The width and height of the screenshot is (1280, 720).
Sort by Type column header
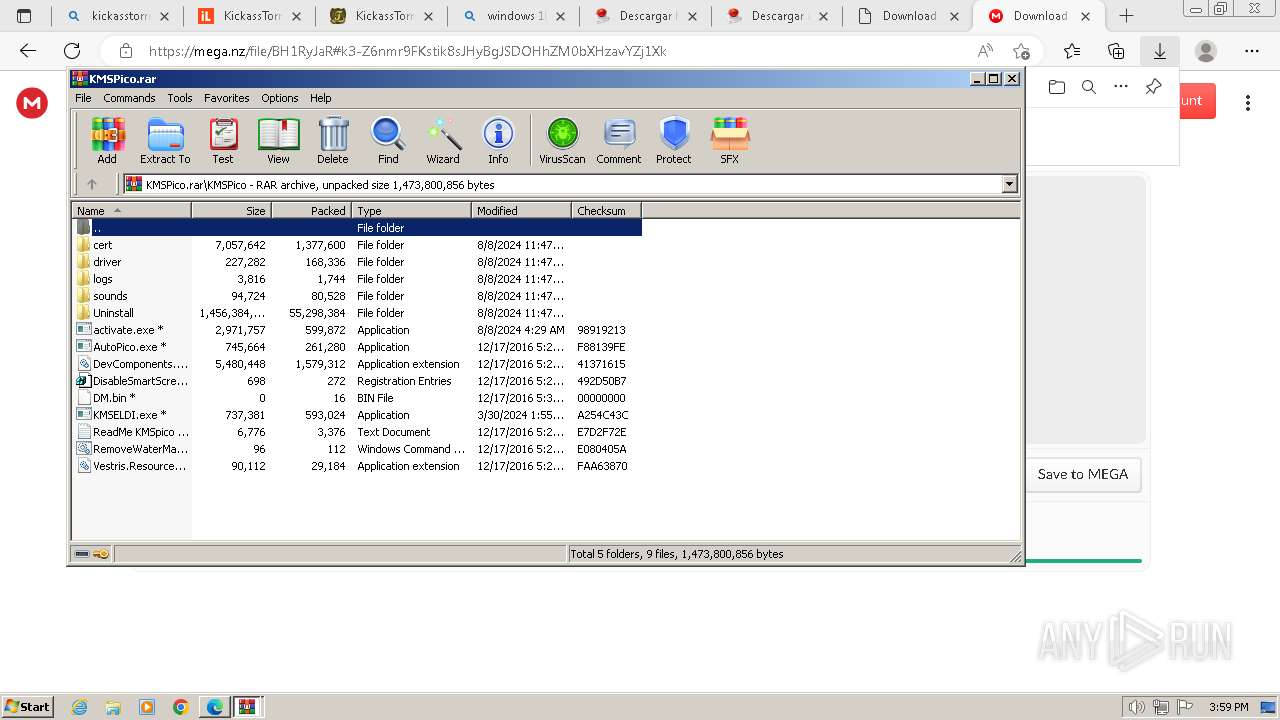pos(411,210)
